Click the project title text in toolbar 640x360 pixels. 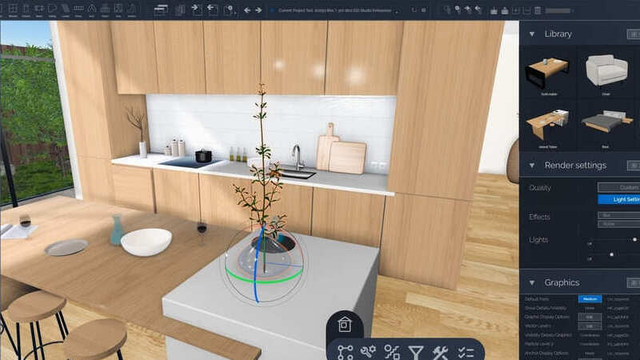tap(334, 11)
